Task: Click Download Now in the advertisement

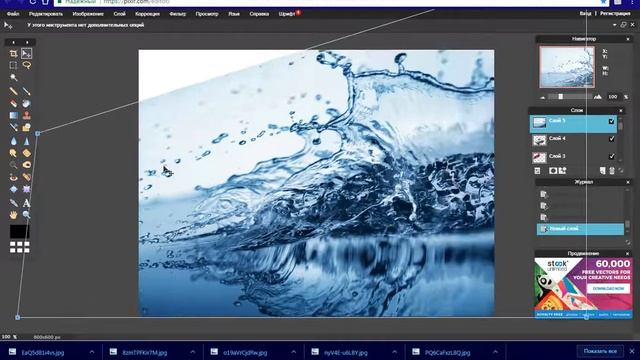Action: 609,289
